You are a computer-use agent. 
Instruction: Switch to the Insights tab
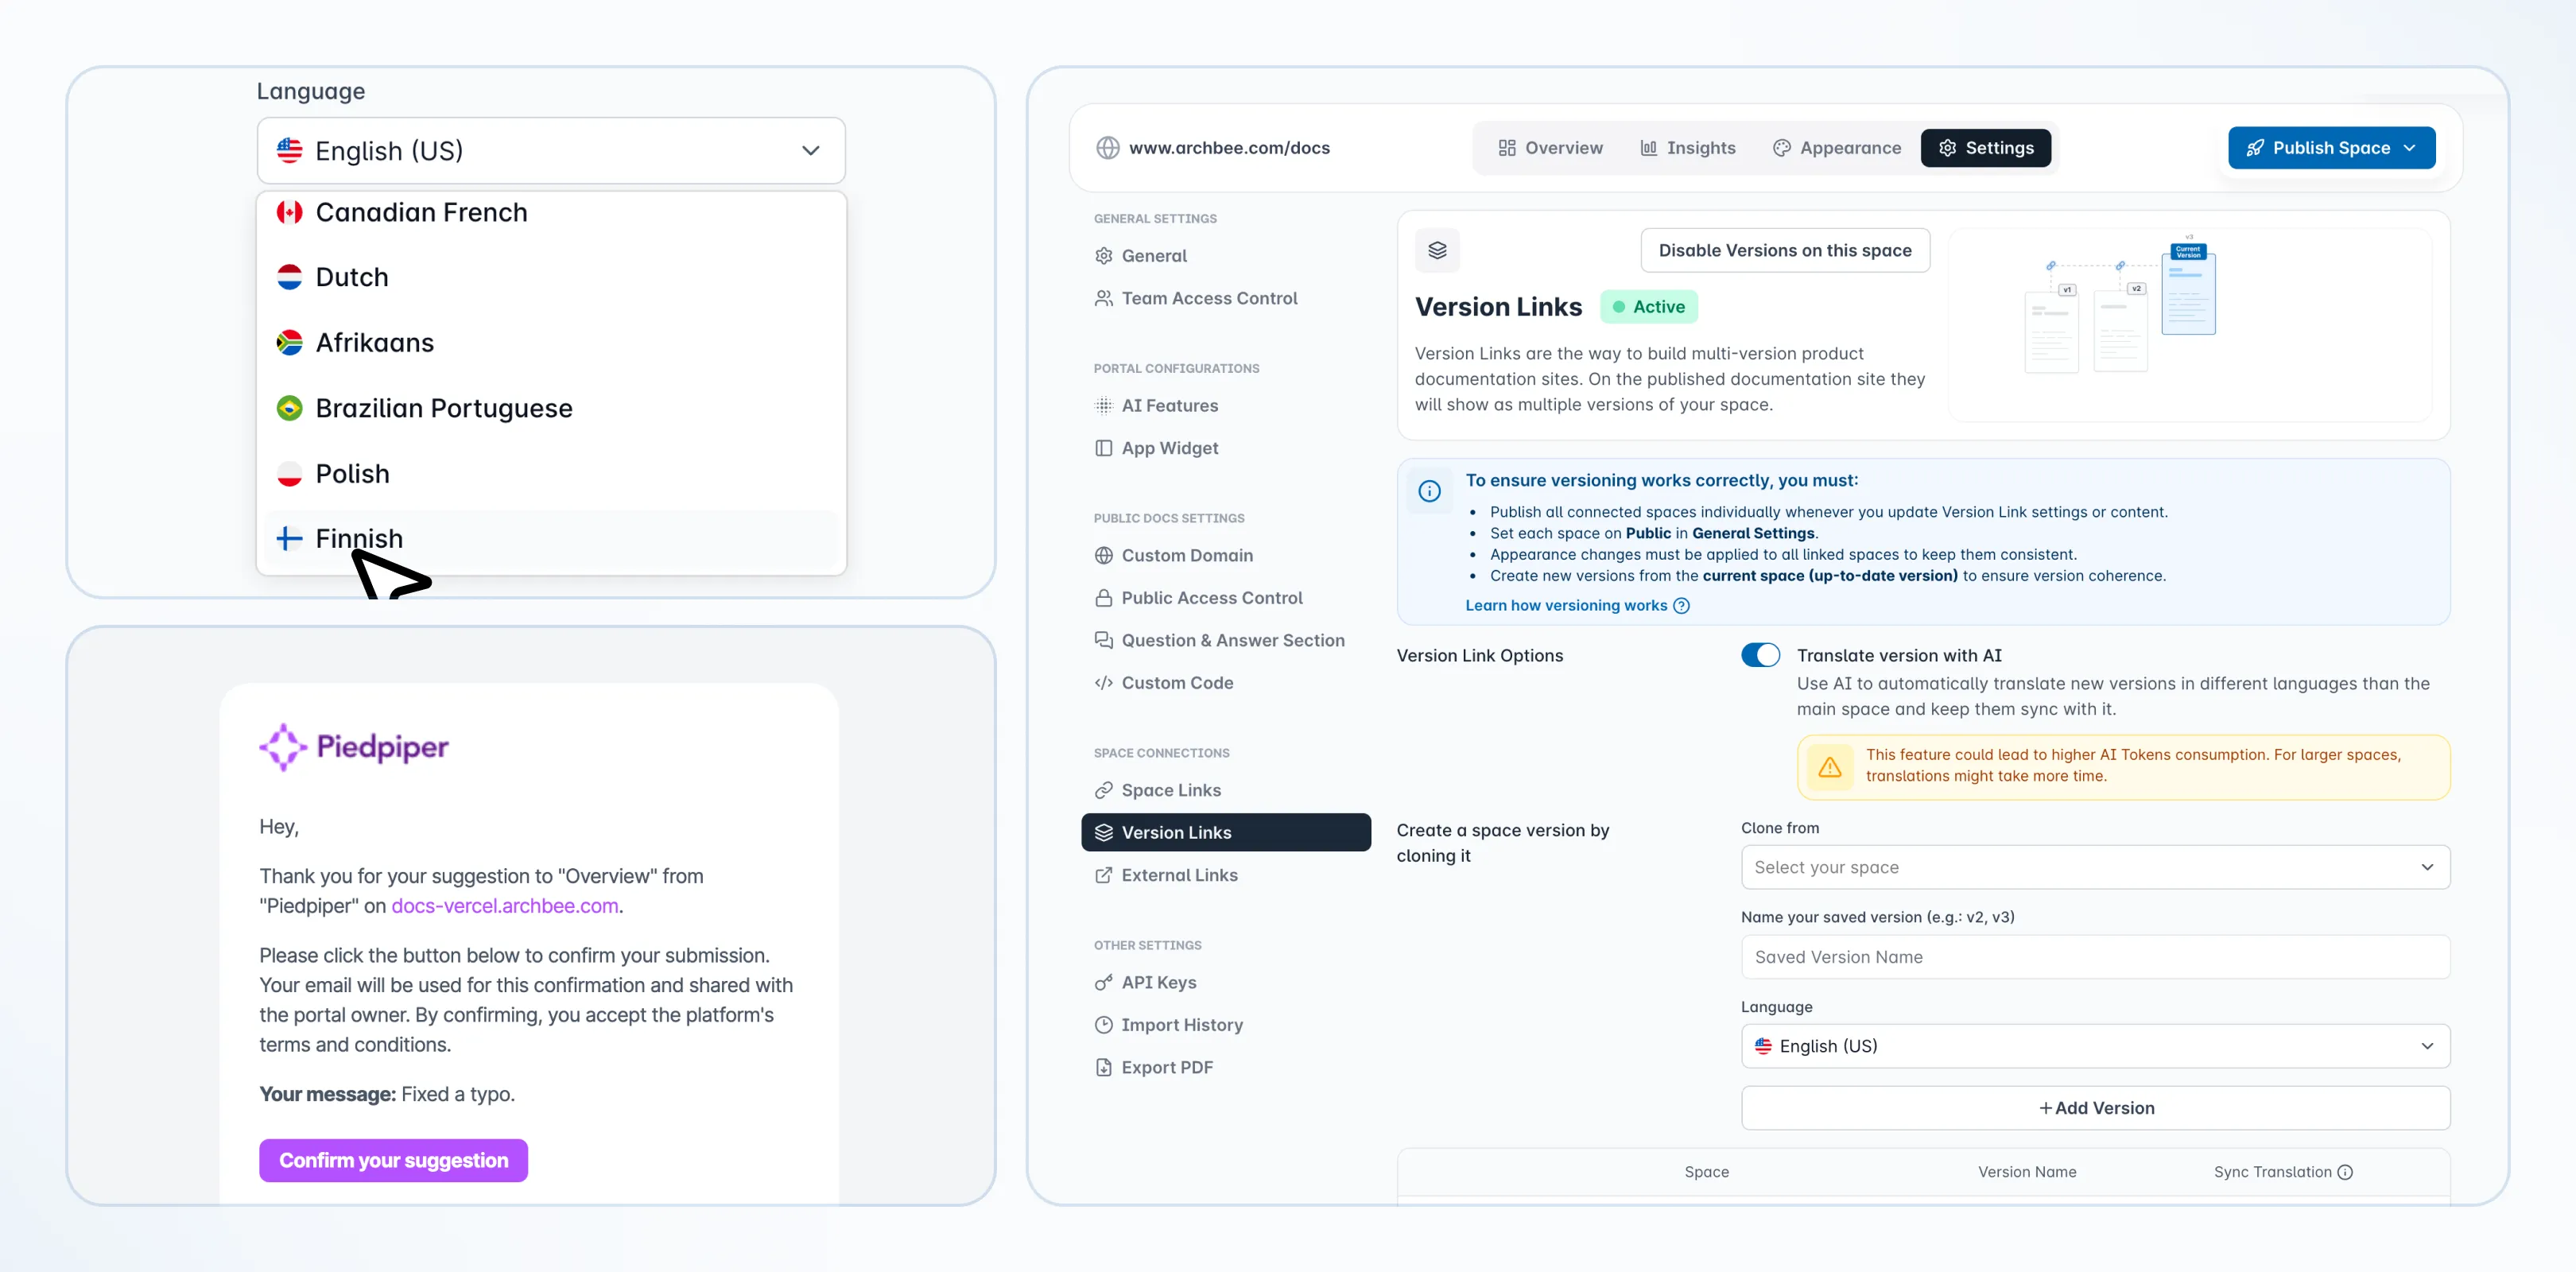pyautogui.click(x=1687, y=148)
